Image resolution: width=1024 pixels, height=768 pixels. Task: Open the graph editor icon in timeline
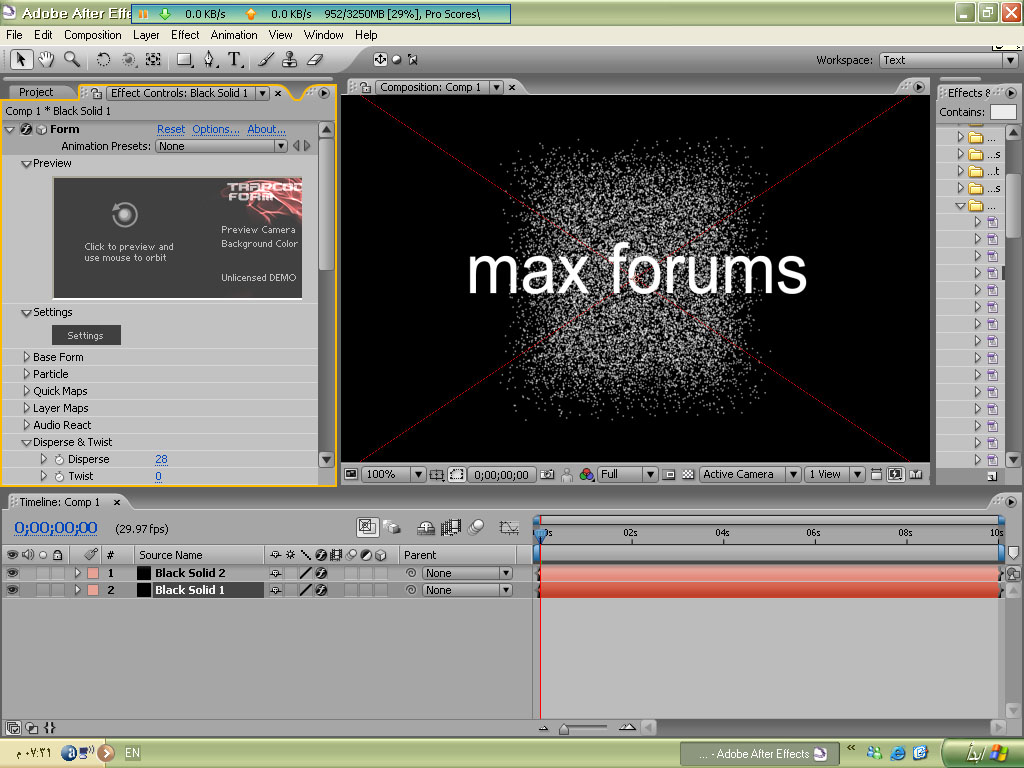[509, 528]
